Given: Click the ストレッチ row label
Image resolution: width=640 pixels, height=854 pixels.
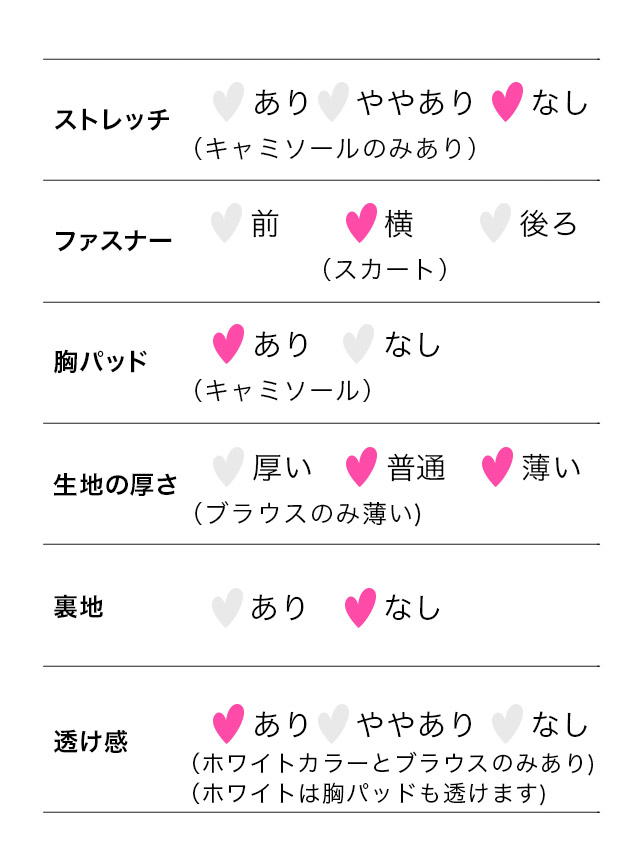Looking at the screenshot, I should point(112,120).
